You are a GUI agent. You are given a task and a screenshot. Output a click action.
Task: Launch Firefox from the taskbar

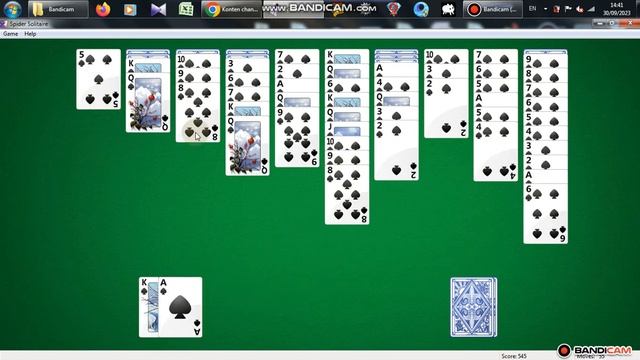[x=103, y=9]
